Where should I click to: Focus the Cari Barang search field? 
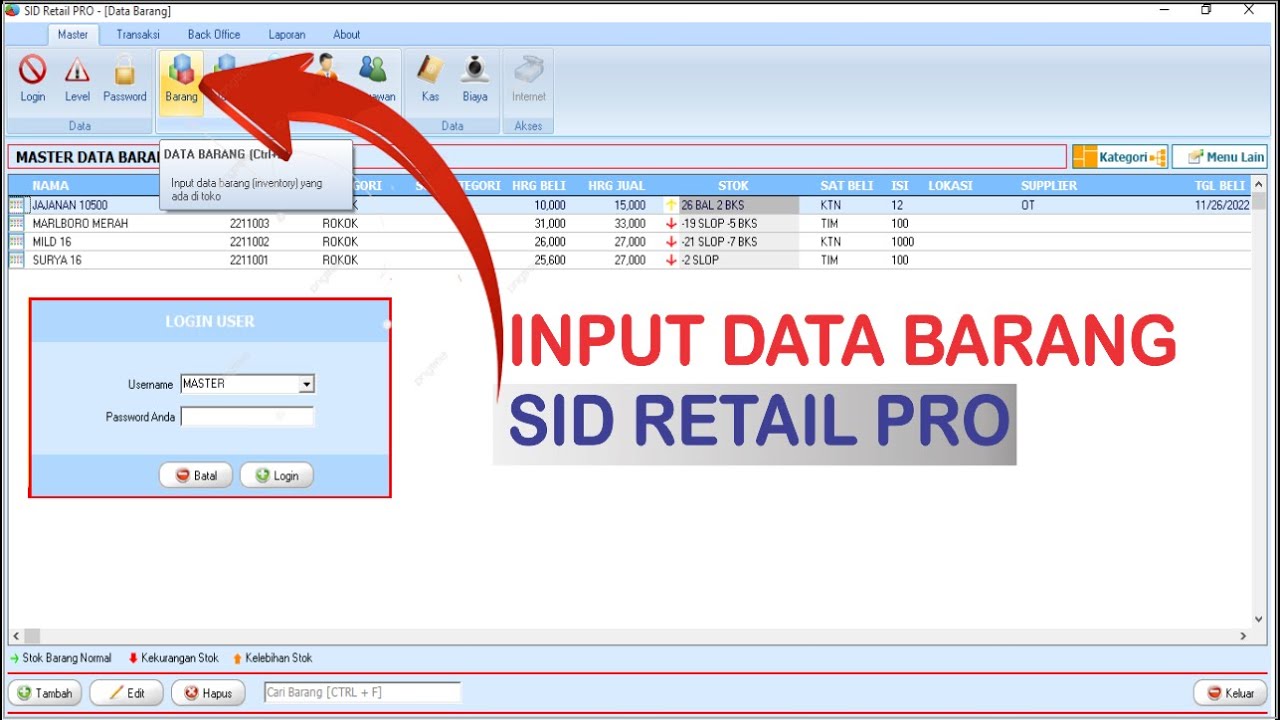tap(362, 692)
